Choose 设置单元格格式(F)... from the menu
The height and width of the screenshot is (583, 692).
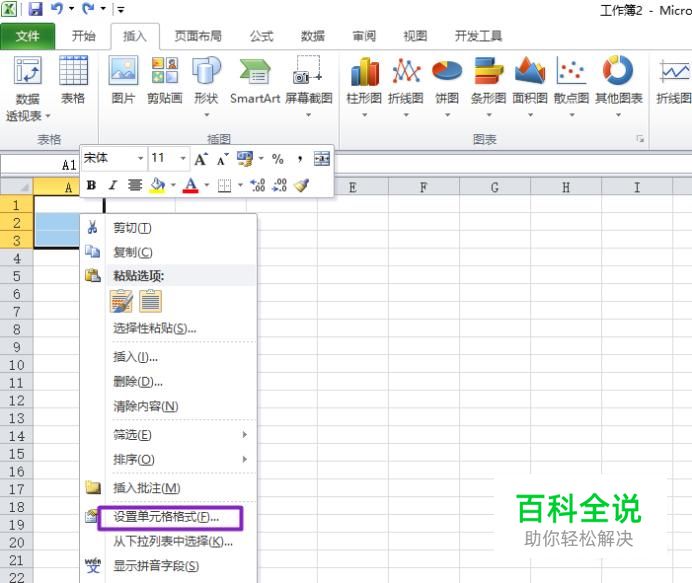pos(168,517)
